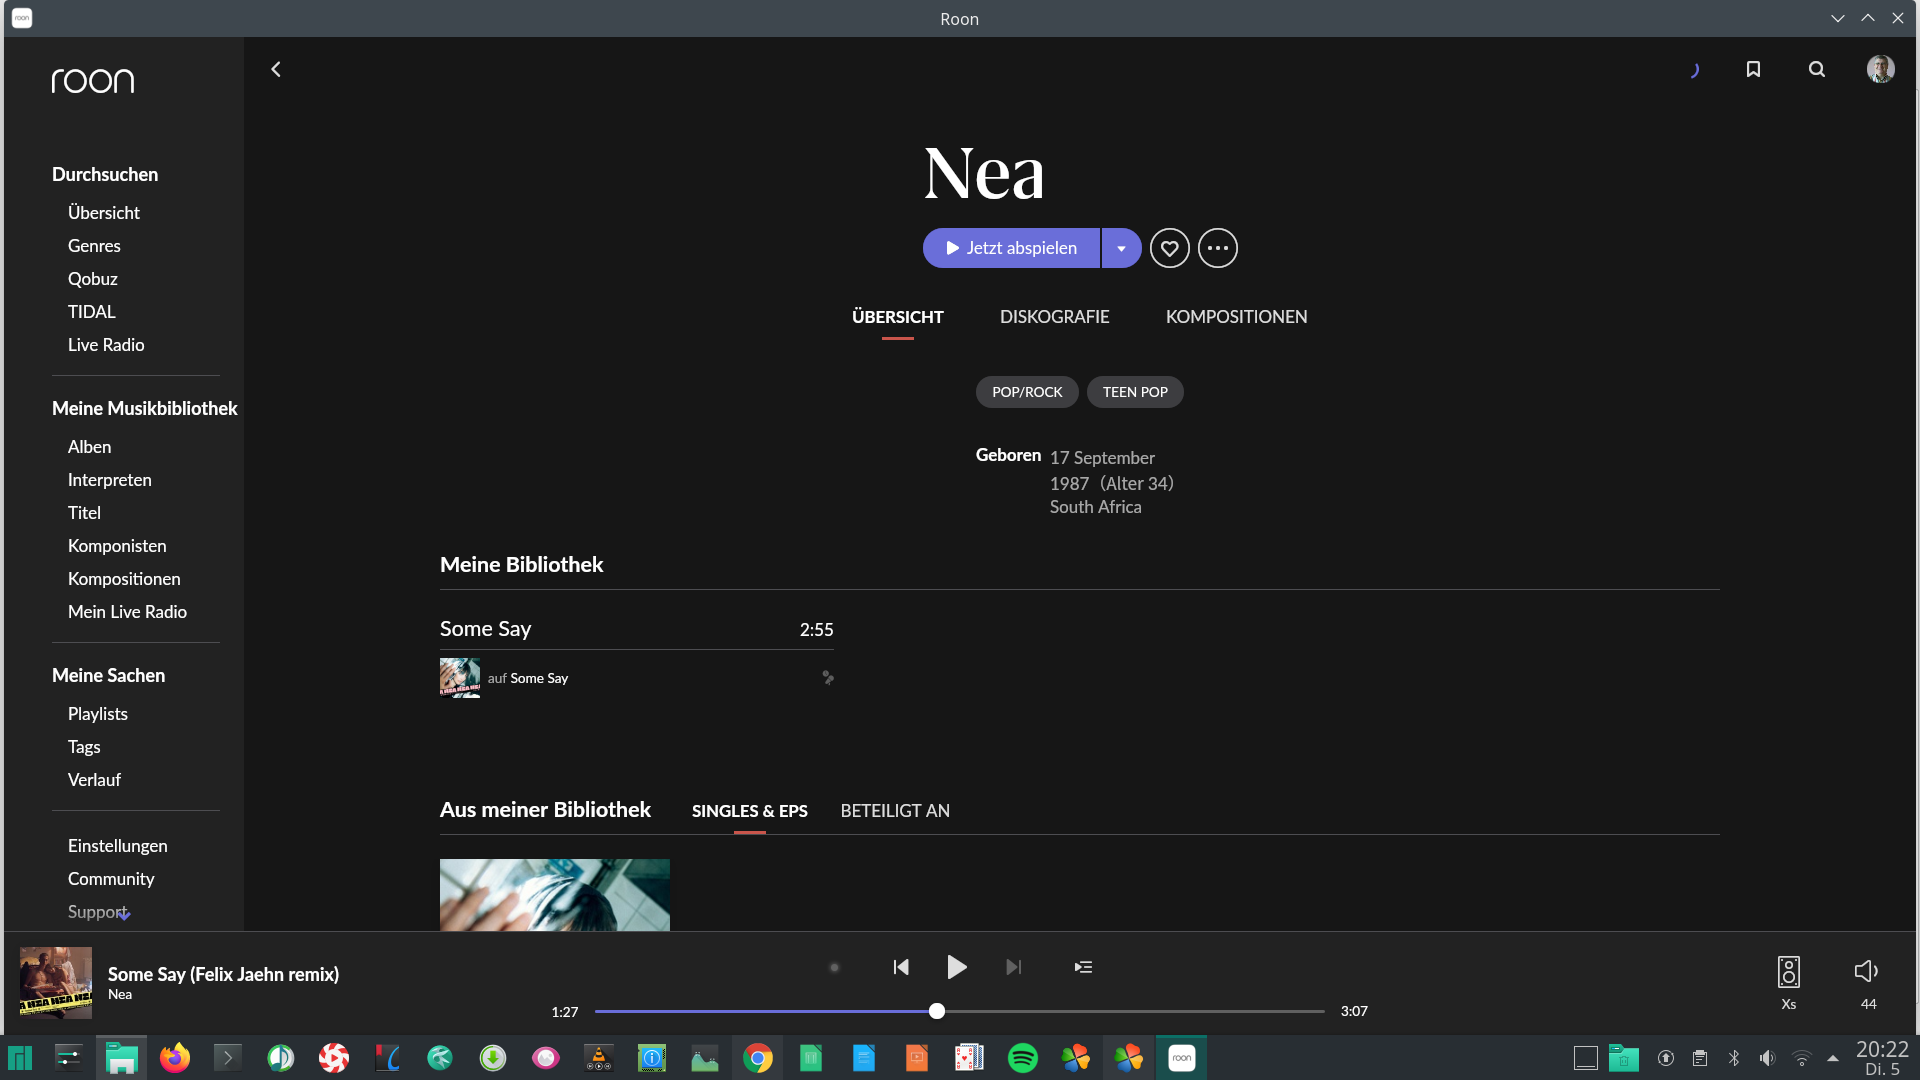Open Übersicht in the sidebar
Screen dimensions: 1920x1080
pos(104,213)
